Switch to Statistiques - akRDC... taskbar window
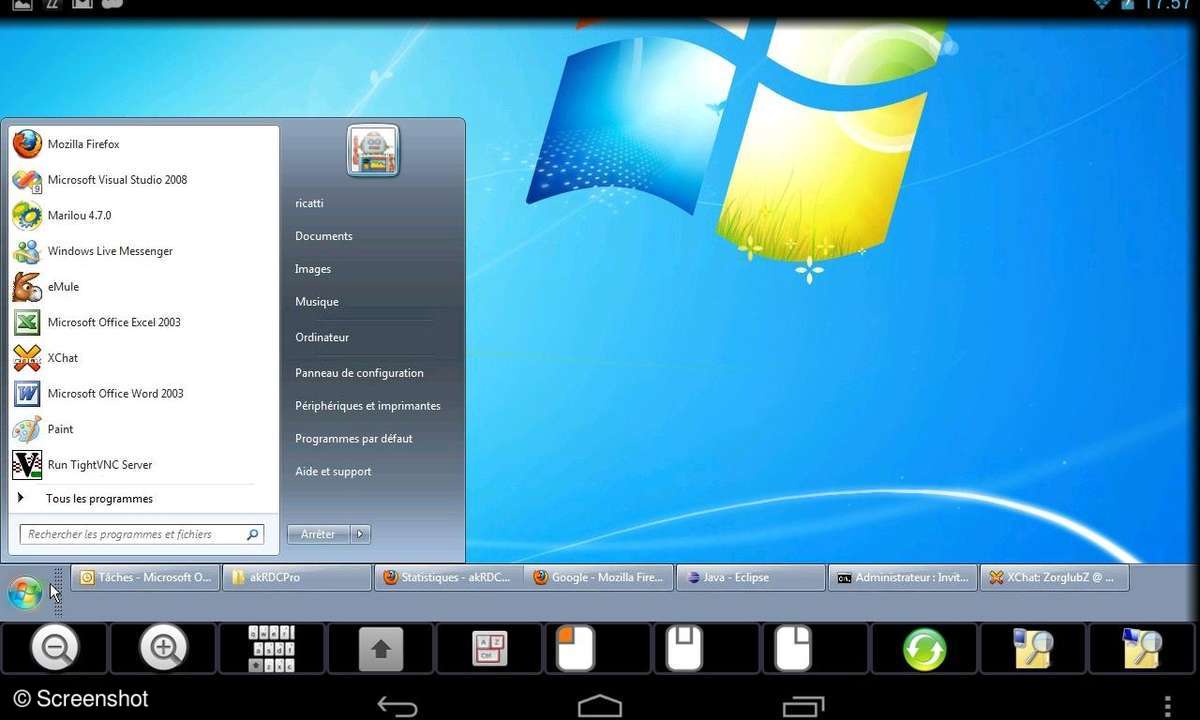Screen dimensions: 1200x720 point(449,578)
